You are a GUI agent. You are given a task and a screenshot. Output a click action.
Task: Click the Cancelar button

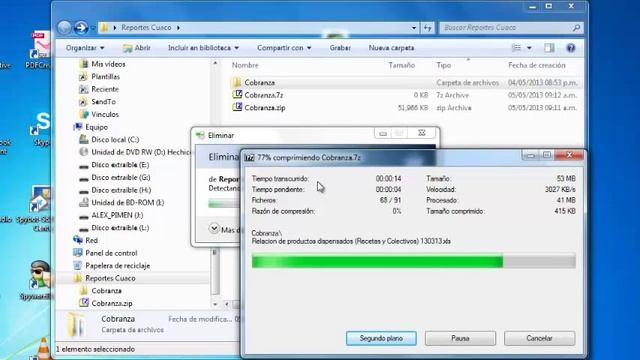coord(539,338)
